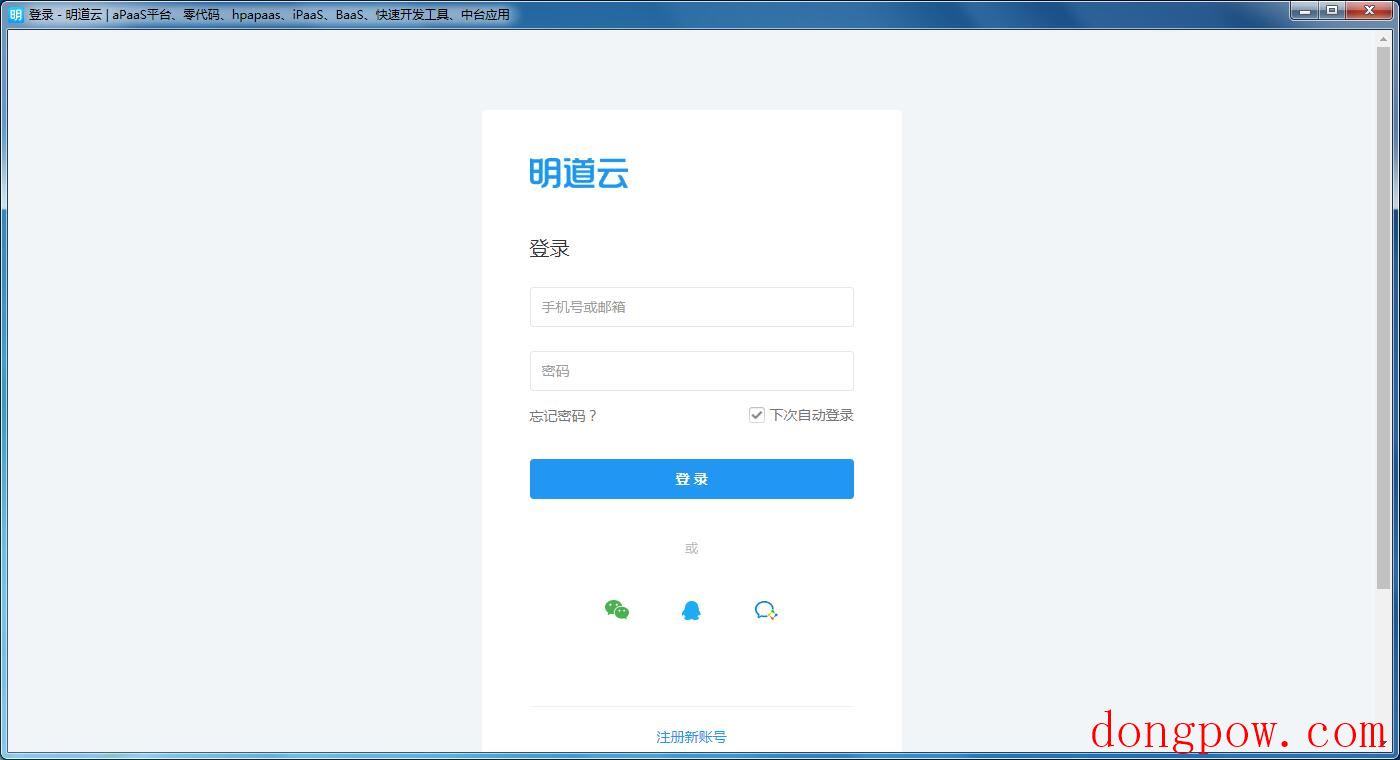Click the vertical scrollbar thumb
This screenshot has width=1400, height=760.
tap(1384, 317)
